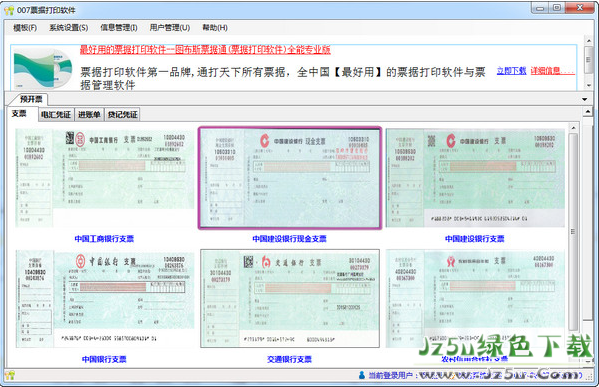Click the banner scroll down arrow
Screen dimensions: 599x387
(588, 85)
